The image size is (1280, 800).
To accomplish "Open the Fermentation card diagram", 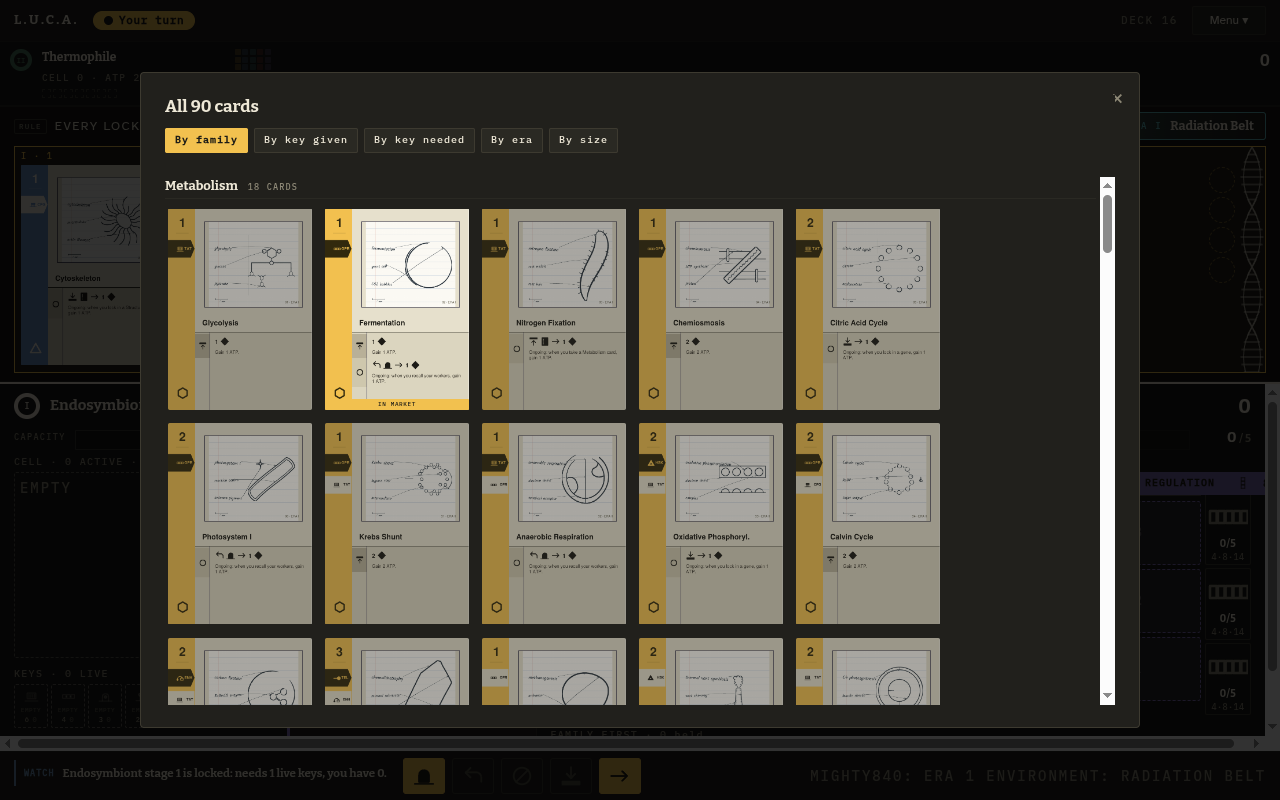I will coord(411,264).
